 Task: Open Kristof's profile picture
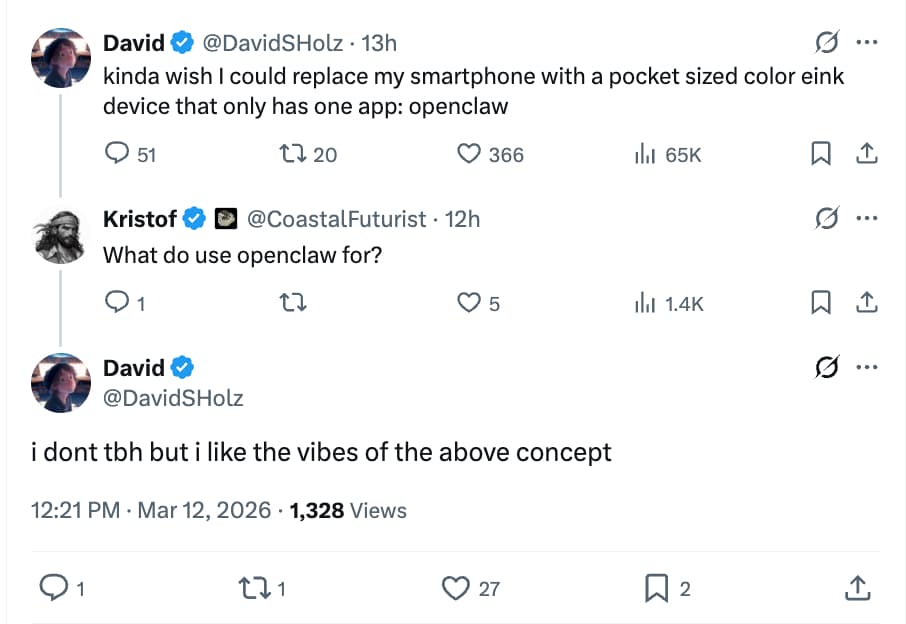point(60,235)
